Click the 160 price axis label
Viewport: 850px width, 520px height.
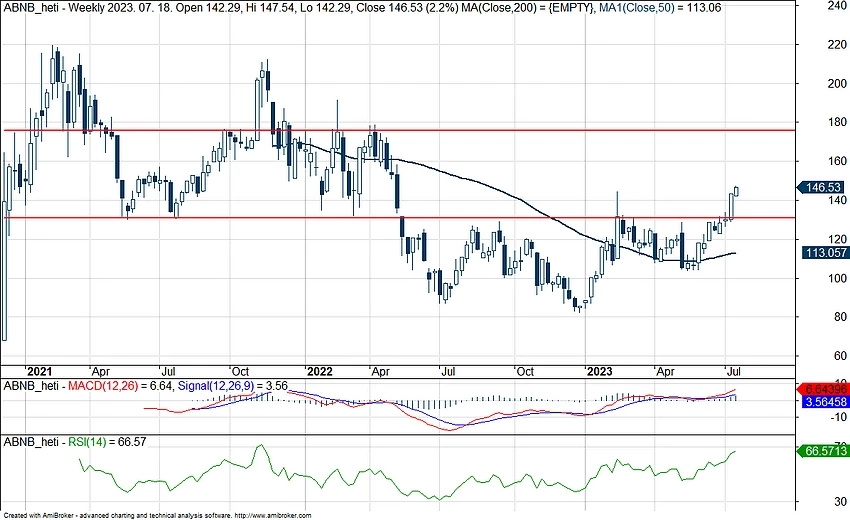tap(838, 161)
